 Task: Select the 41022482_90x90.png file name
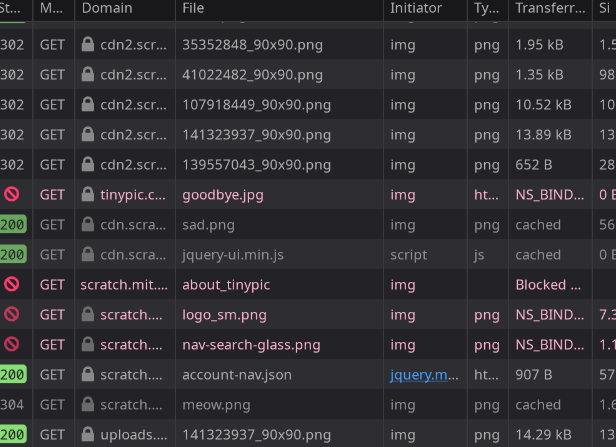coord(253,75)
